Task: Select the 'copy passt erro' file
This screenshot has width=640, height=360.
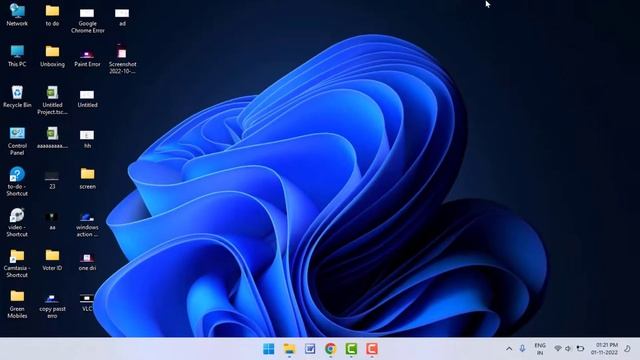Action: click(52, 306)
